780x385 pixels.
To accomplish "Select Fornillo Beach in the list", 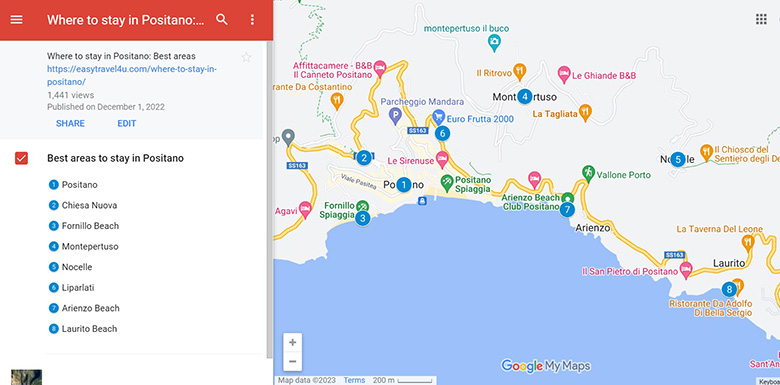I will click(x=90, y=226).
